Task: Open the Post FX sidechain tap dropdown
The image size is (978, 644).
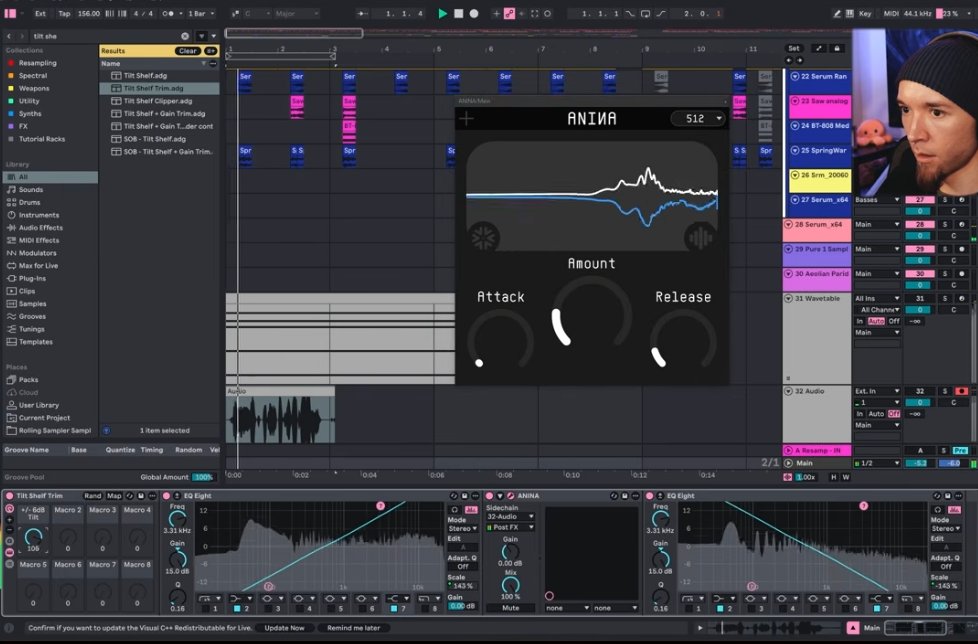Action: tap(510, 527)
